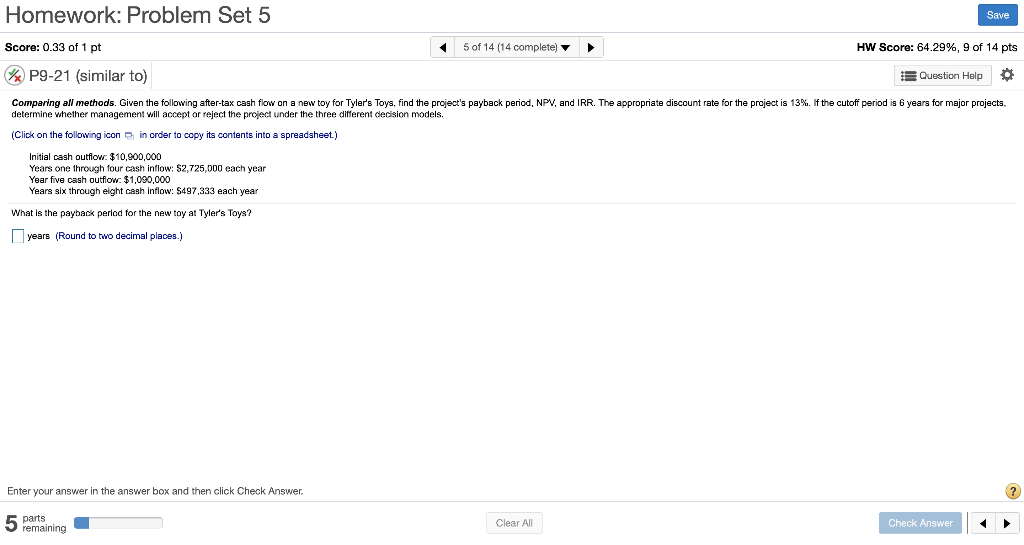Click the 'Click on the following icon' link text
1024x545 pixels.
point(66,135)
